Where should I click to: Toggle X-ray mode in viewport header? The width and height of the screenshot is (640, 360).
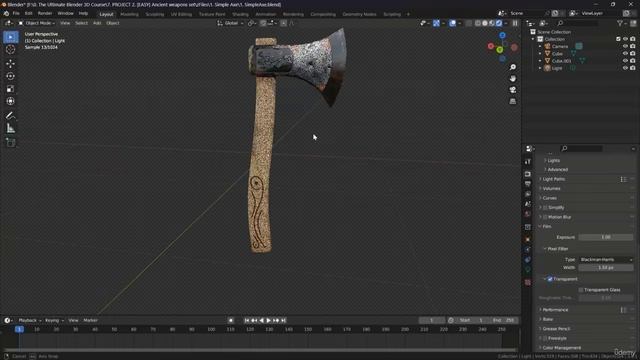469,23
